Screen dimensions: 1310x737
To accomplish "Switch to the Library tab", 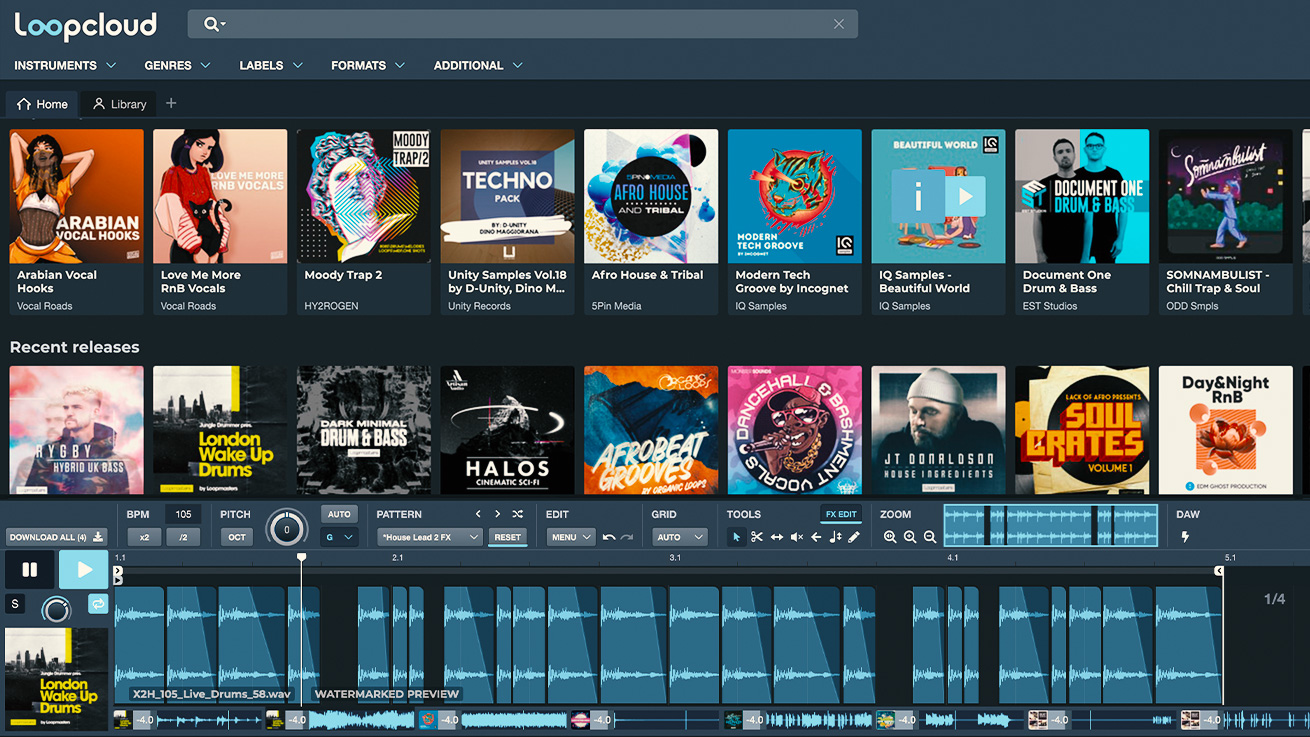I will tap(119, 104).
